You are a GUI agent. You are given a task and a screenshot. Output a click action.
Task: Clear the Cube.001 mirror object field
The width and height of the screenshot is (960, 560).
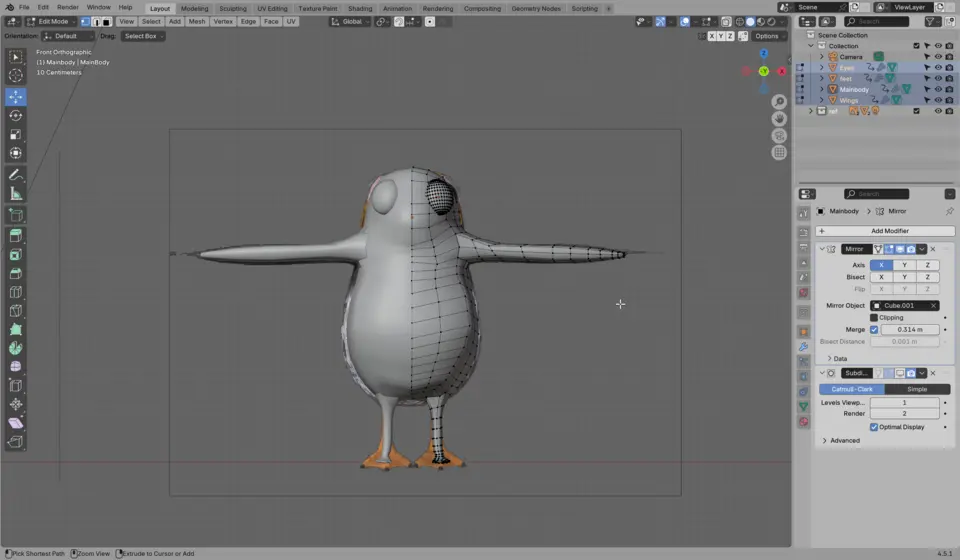point(933,305)
